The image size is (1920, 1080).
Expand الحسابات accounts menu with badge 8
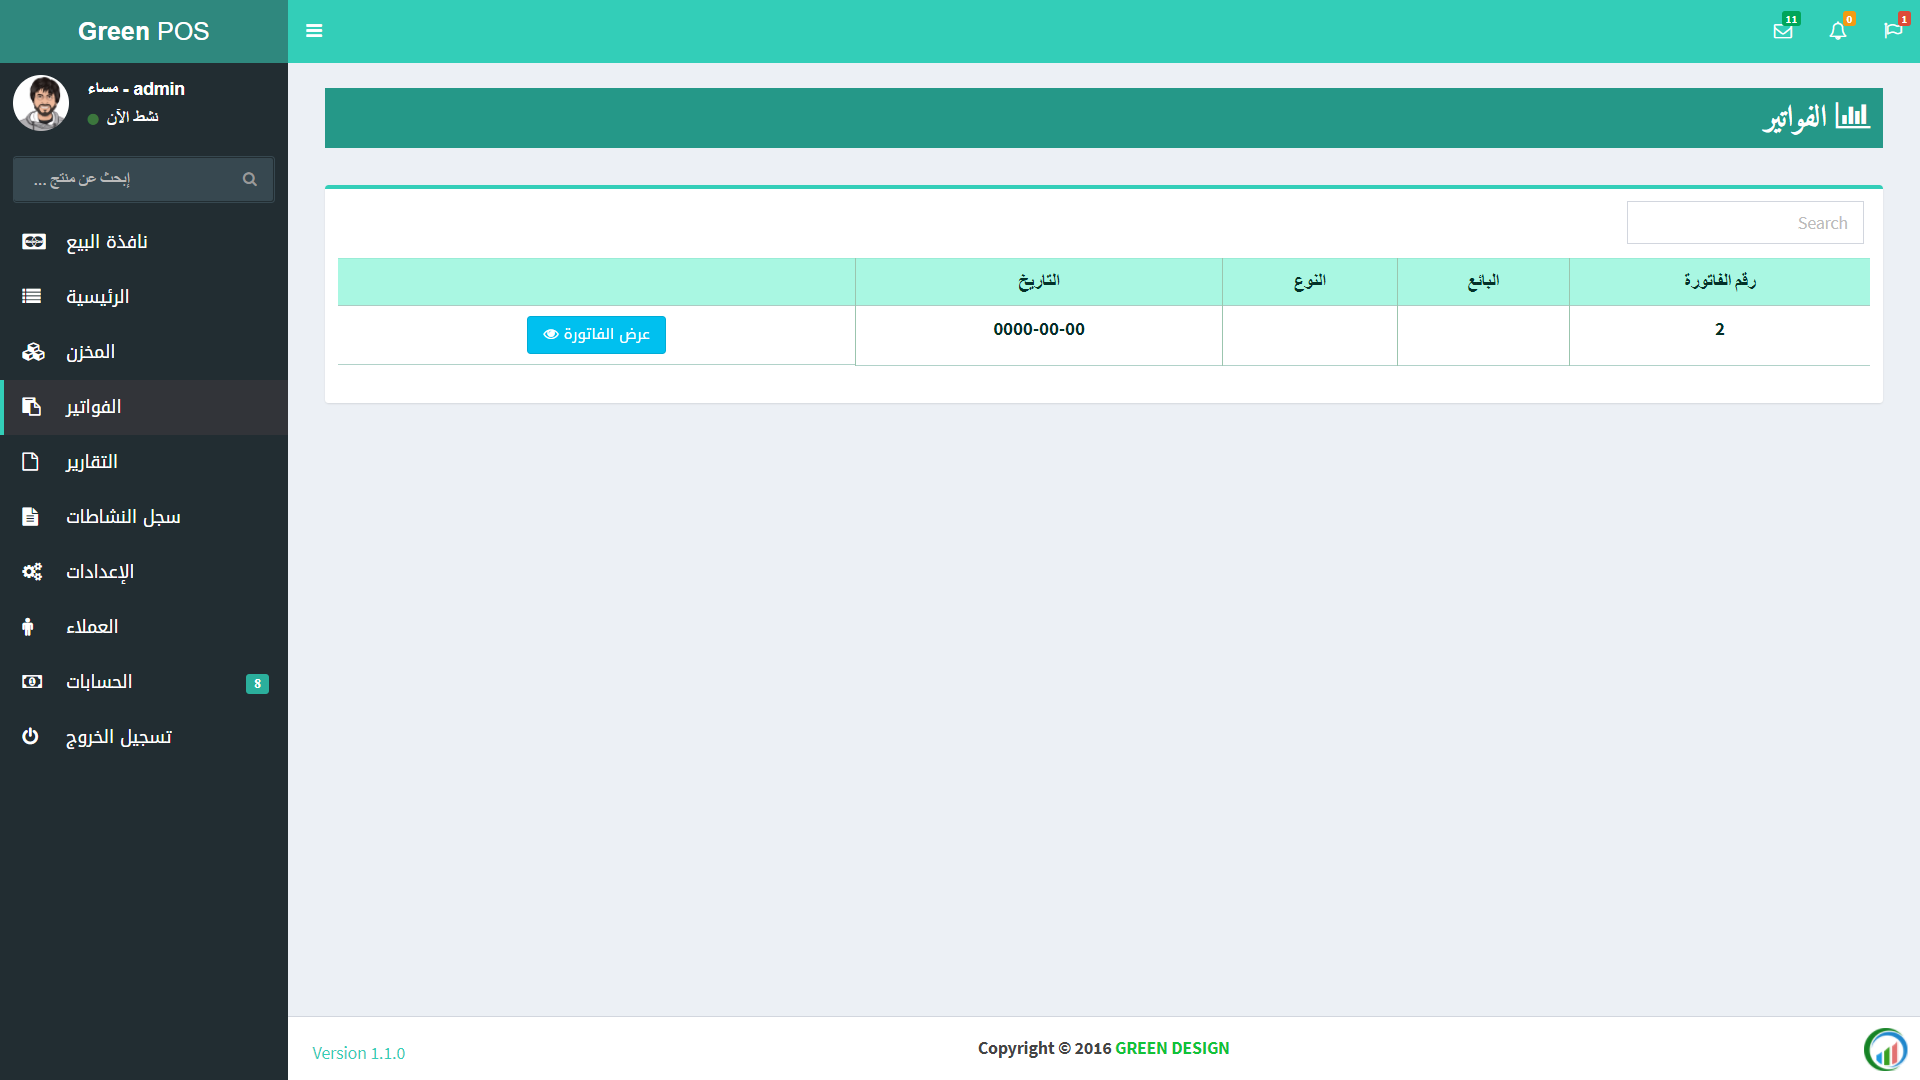tap(99, 682)
